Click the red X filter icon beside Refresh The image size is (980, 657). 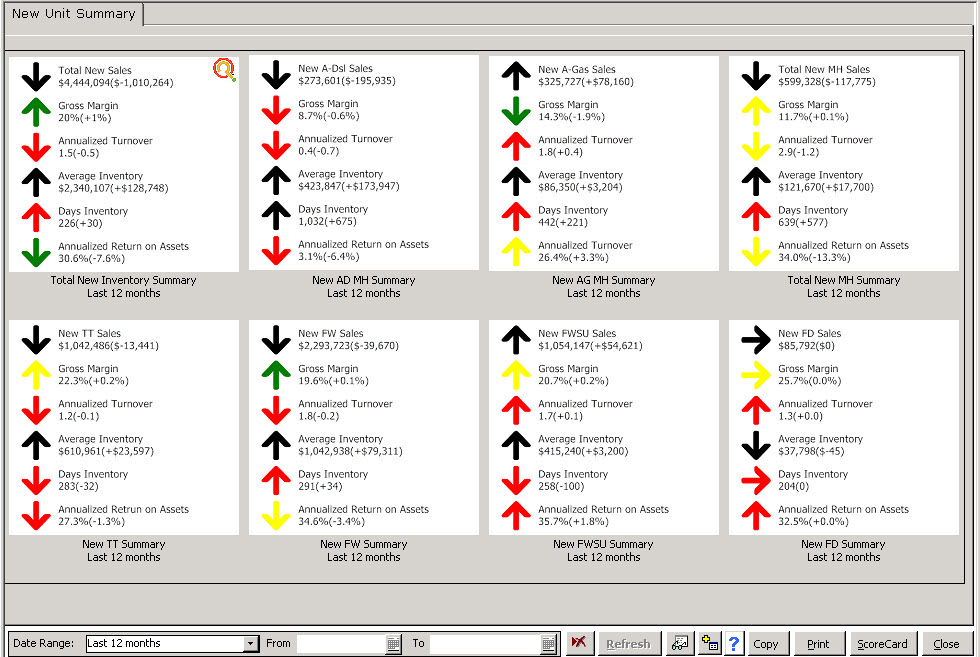(577, 643)
